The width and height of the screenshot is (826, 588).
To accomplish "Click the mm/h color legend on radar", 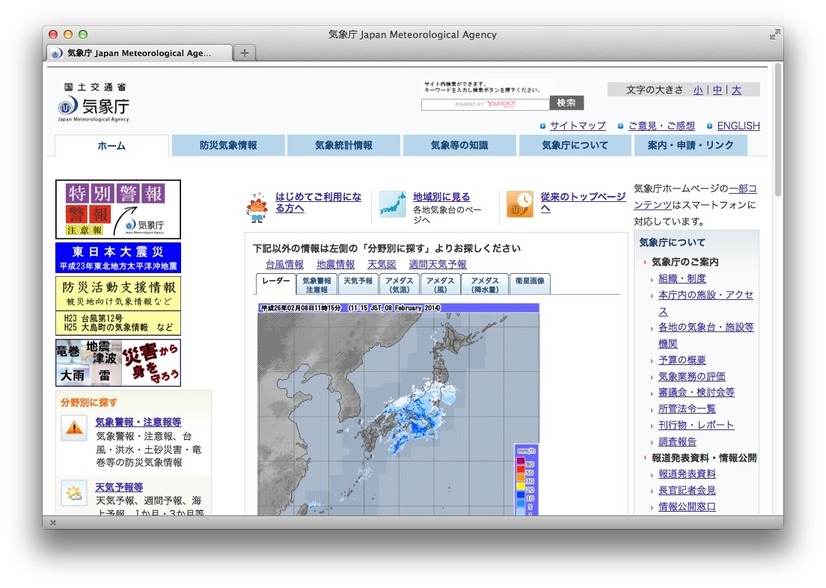I will pos(527,481).
